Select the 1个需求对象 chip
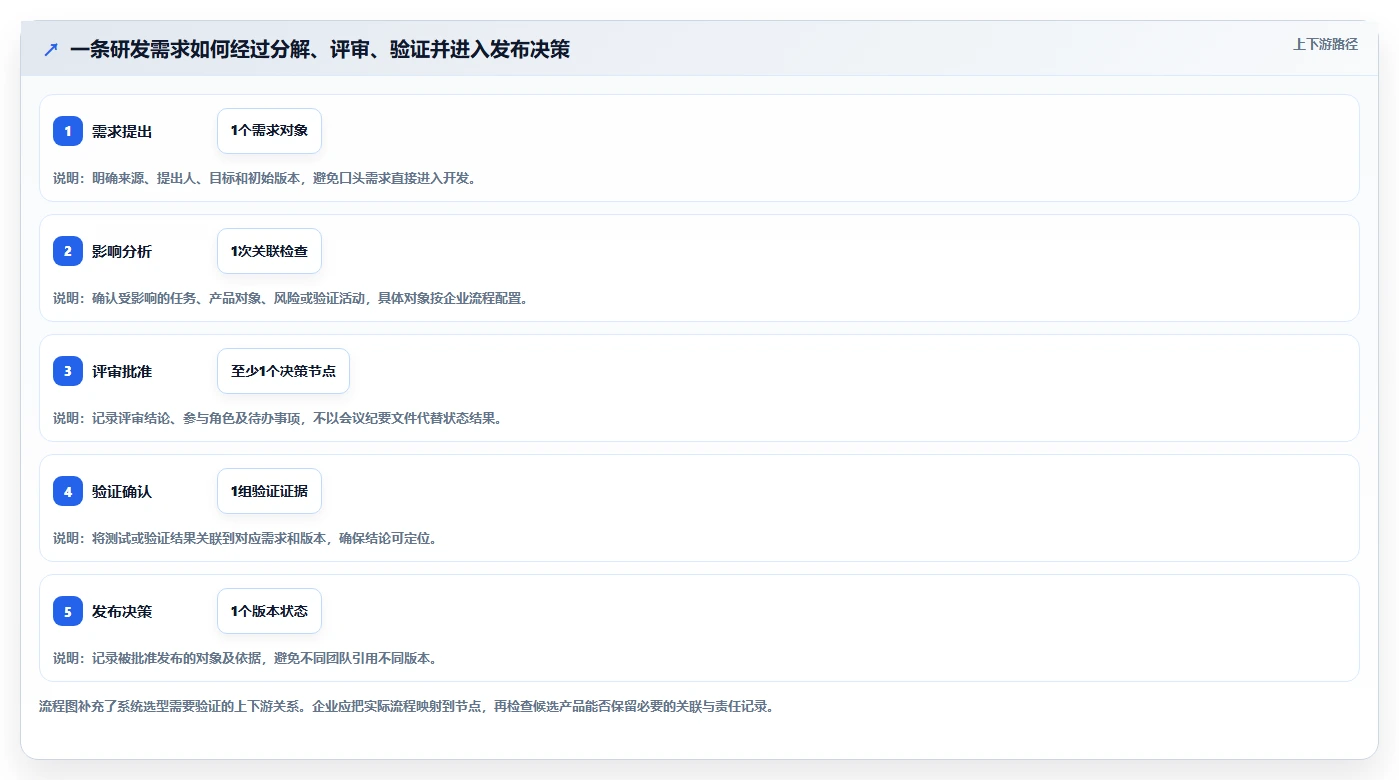 tap(269, 131)
